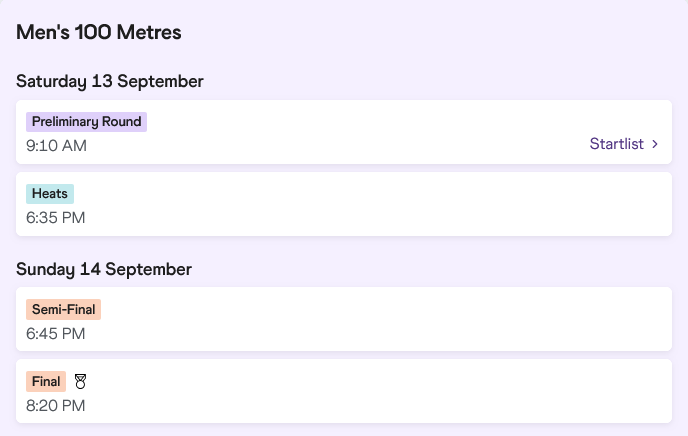Select the Saturday 13 September heading
The height and width of the screenshot is (436, 688).
click(110, 82)
